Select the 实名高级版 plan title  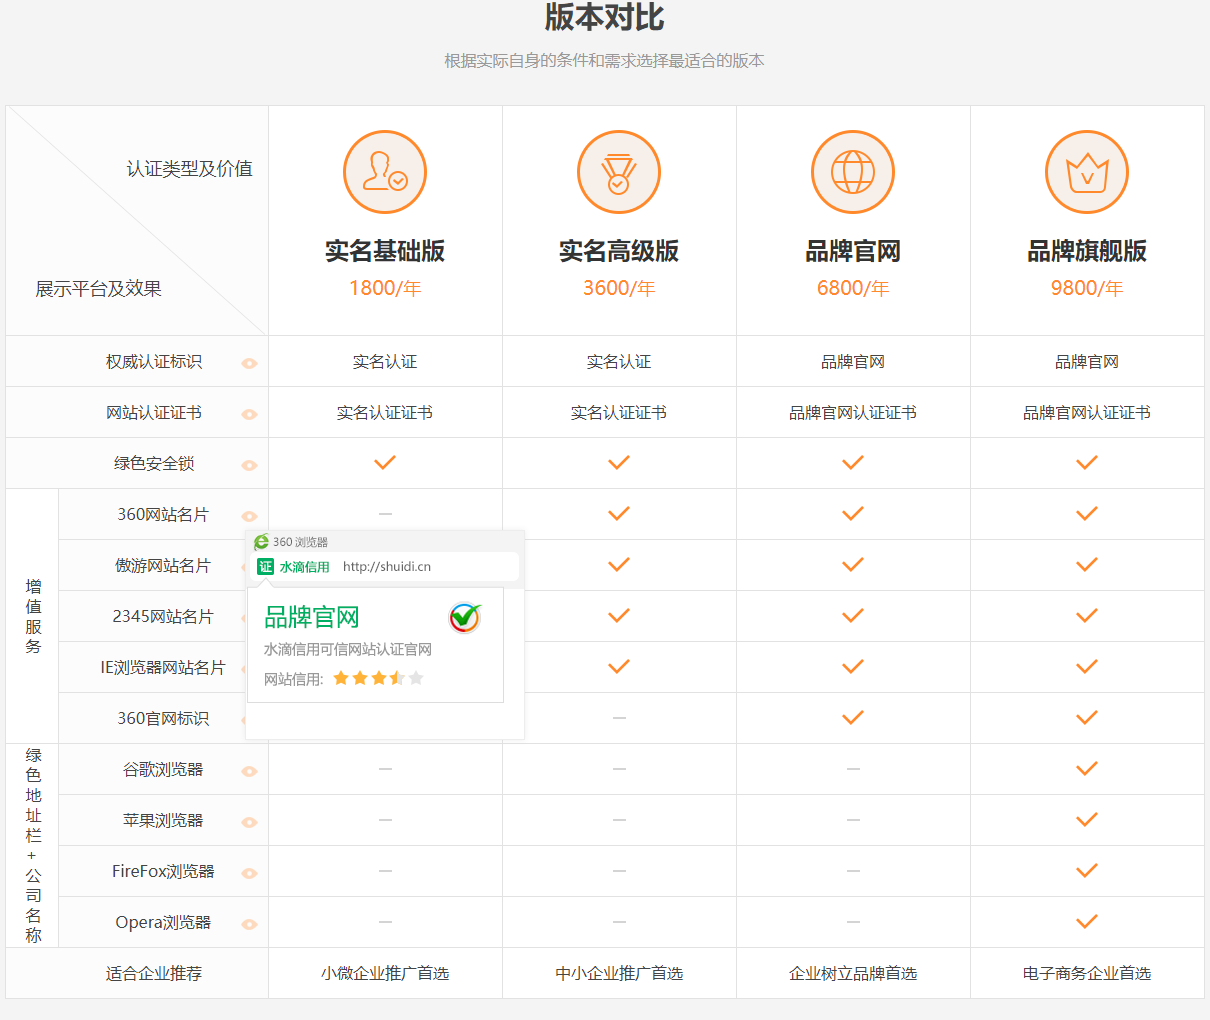click(619, 251)
